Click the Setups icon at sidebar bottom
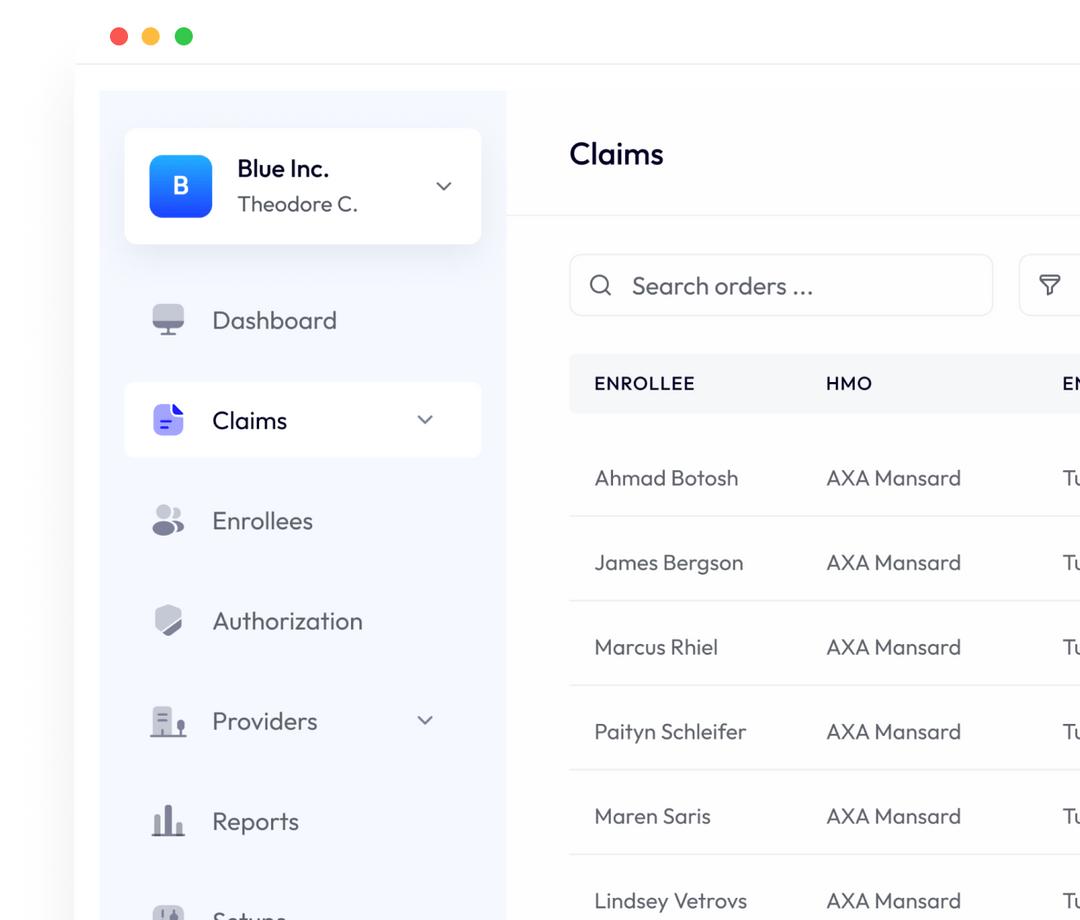The image size is (1080, 920). click(x=167, y=912)
